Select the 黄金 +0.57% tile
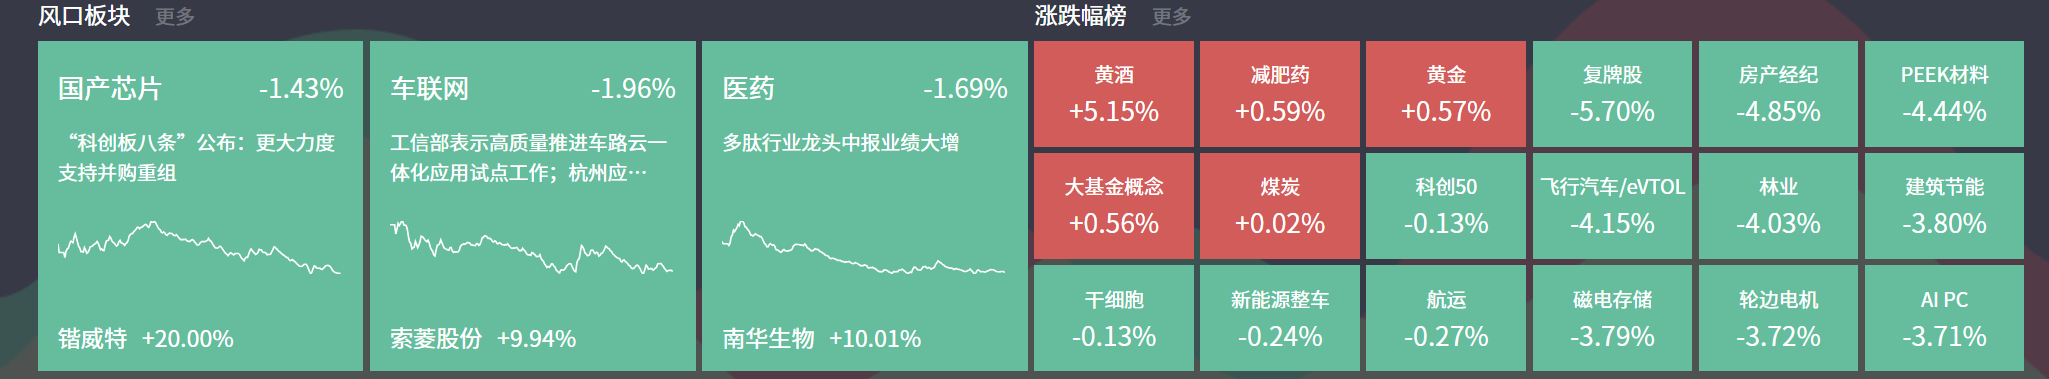 click(1446, 94)
